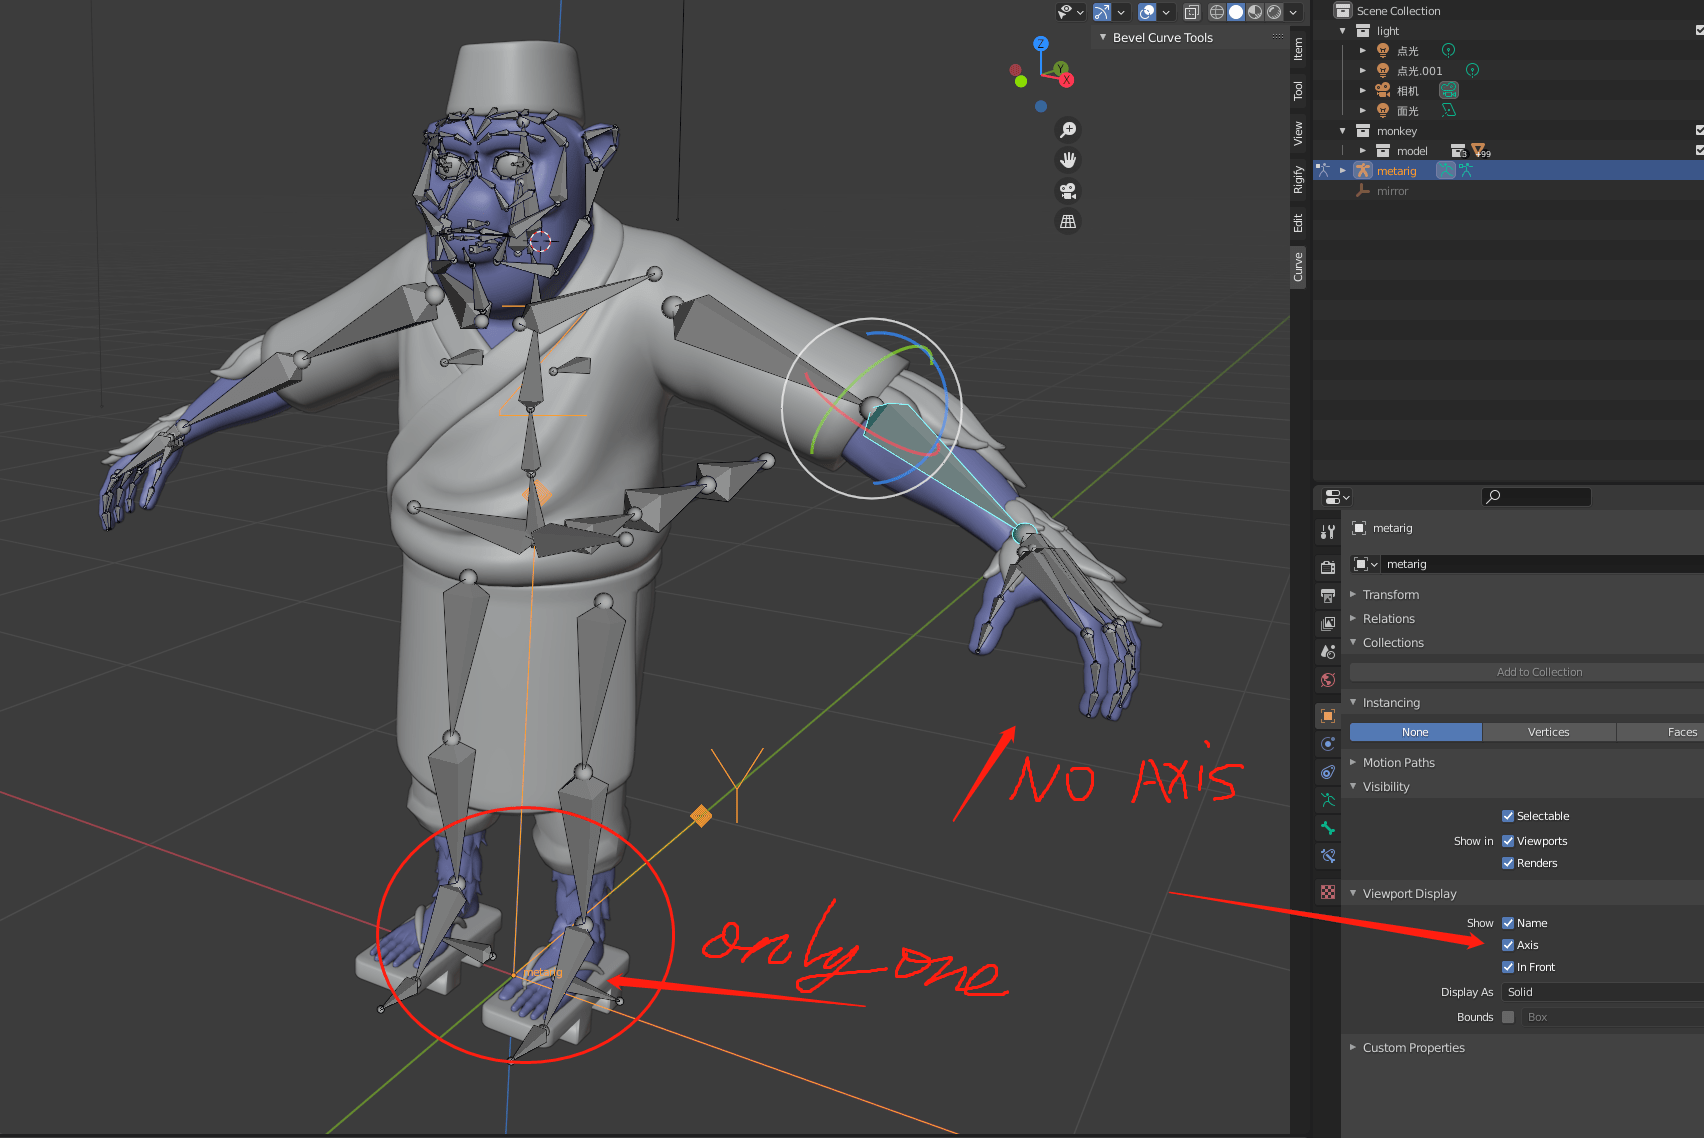Expand the Relations panel
The image size is (1704, 1138).
click(1390, 618)
